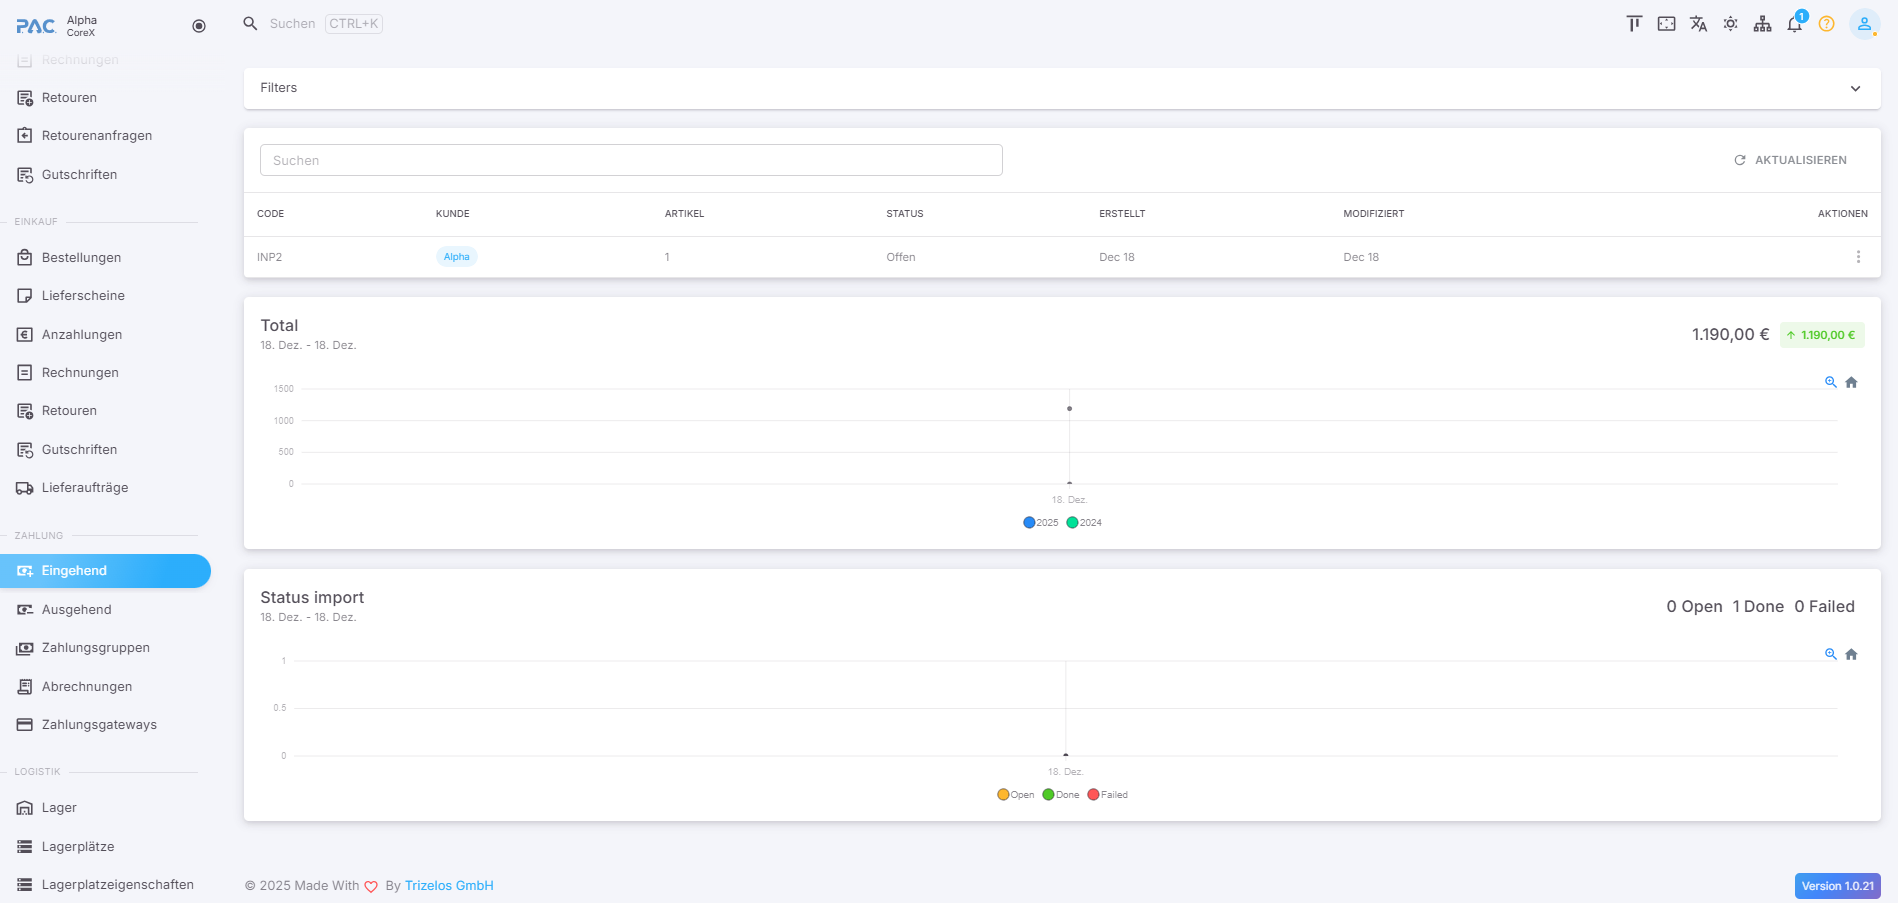Click the notifications bell icon
The image size is (1898, 903).
[x=1794, y=25]
